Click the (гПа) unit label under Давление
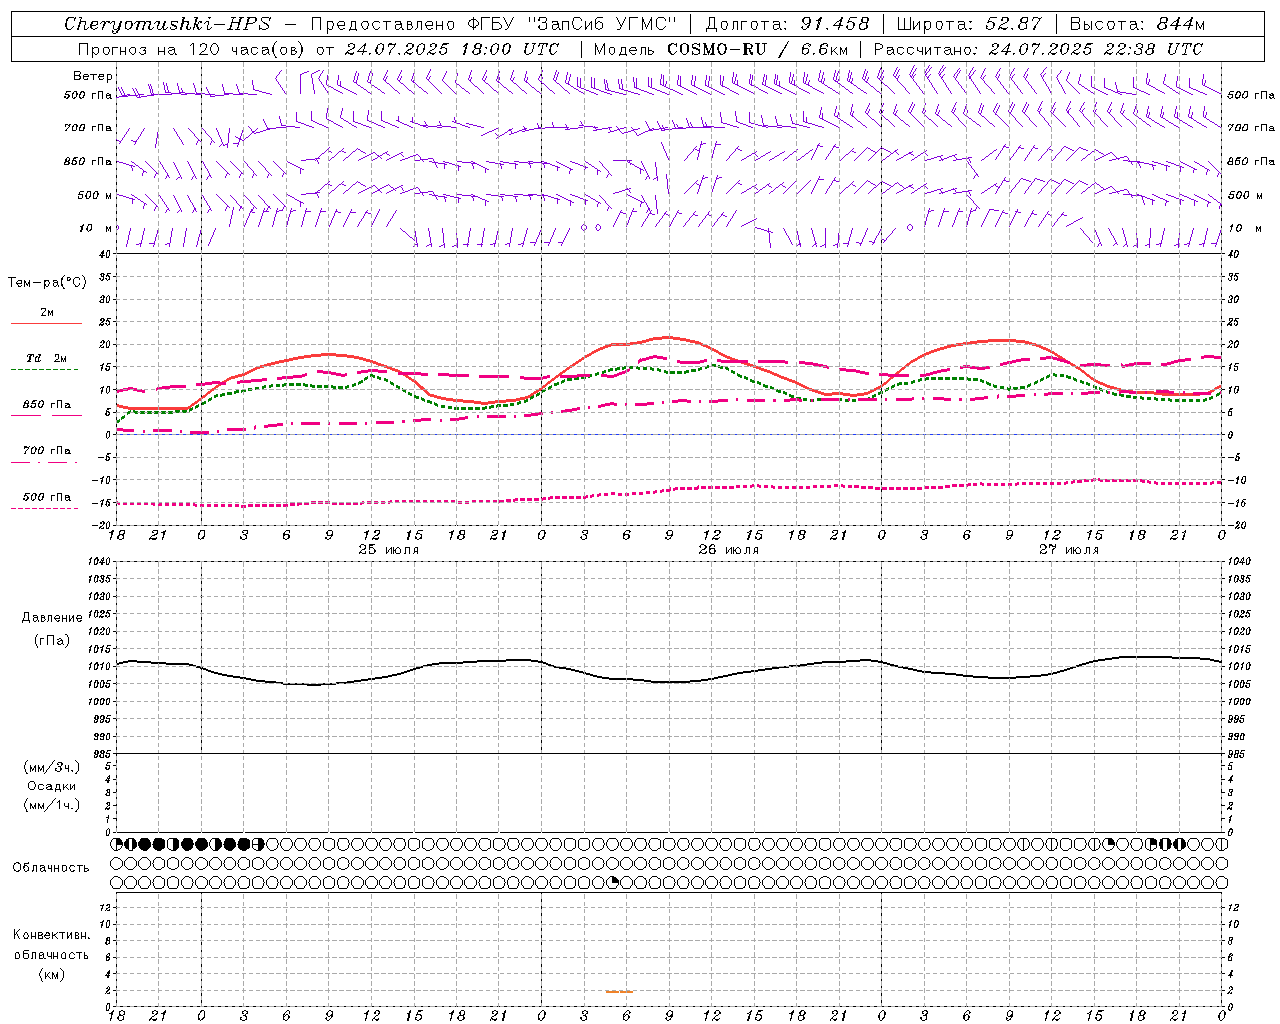The image size is (1280, 1024). coord(52,640)
